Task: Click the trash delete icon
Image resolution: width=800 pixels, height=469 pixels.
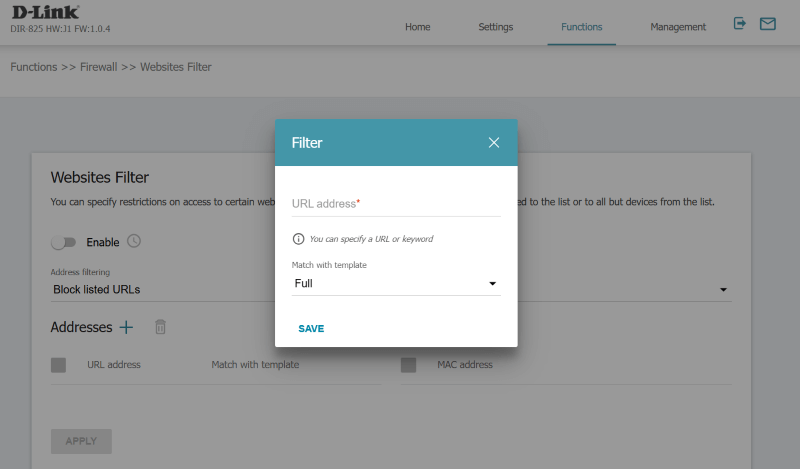Action: tap(160, 327)
